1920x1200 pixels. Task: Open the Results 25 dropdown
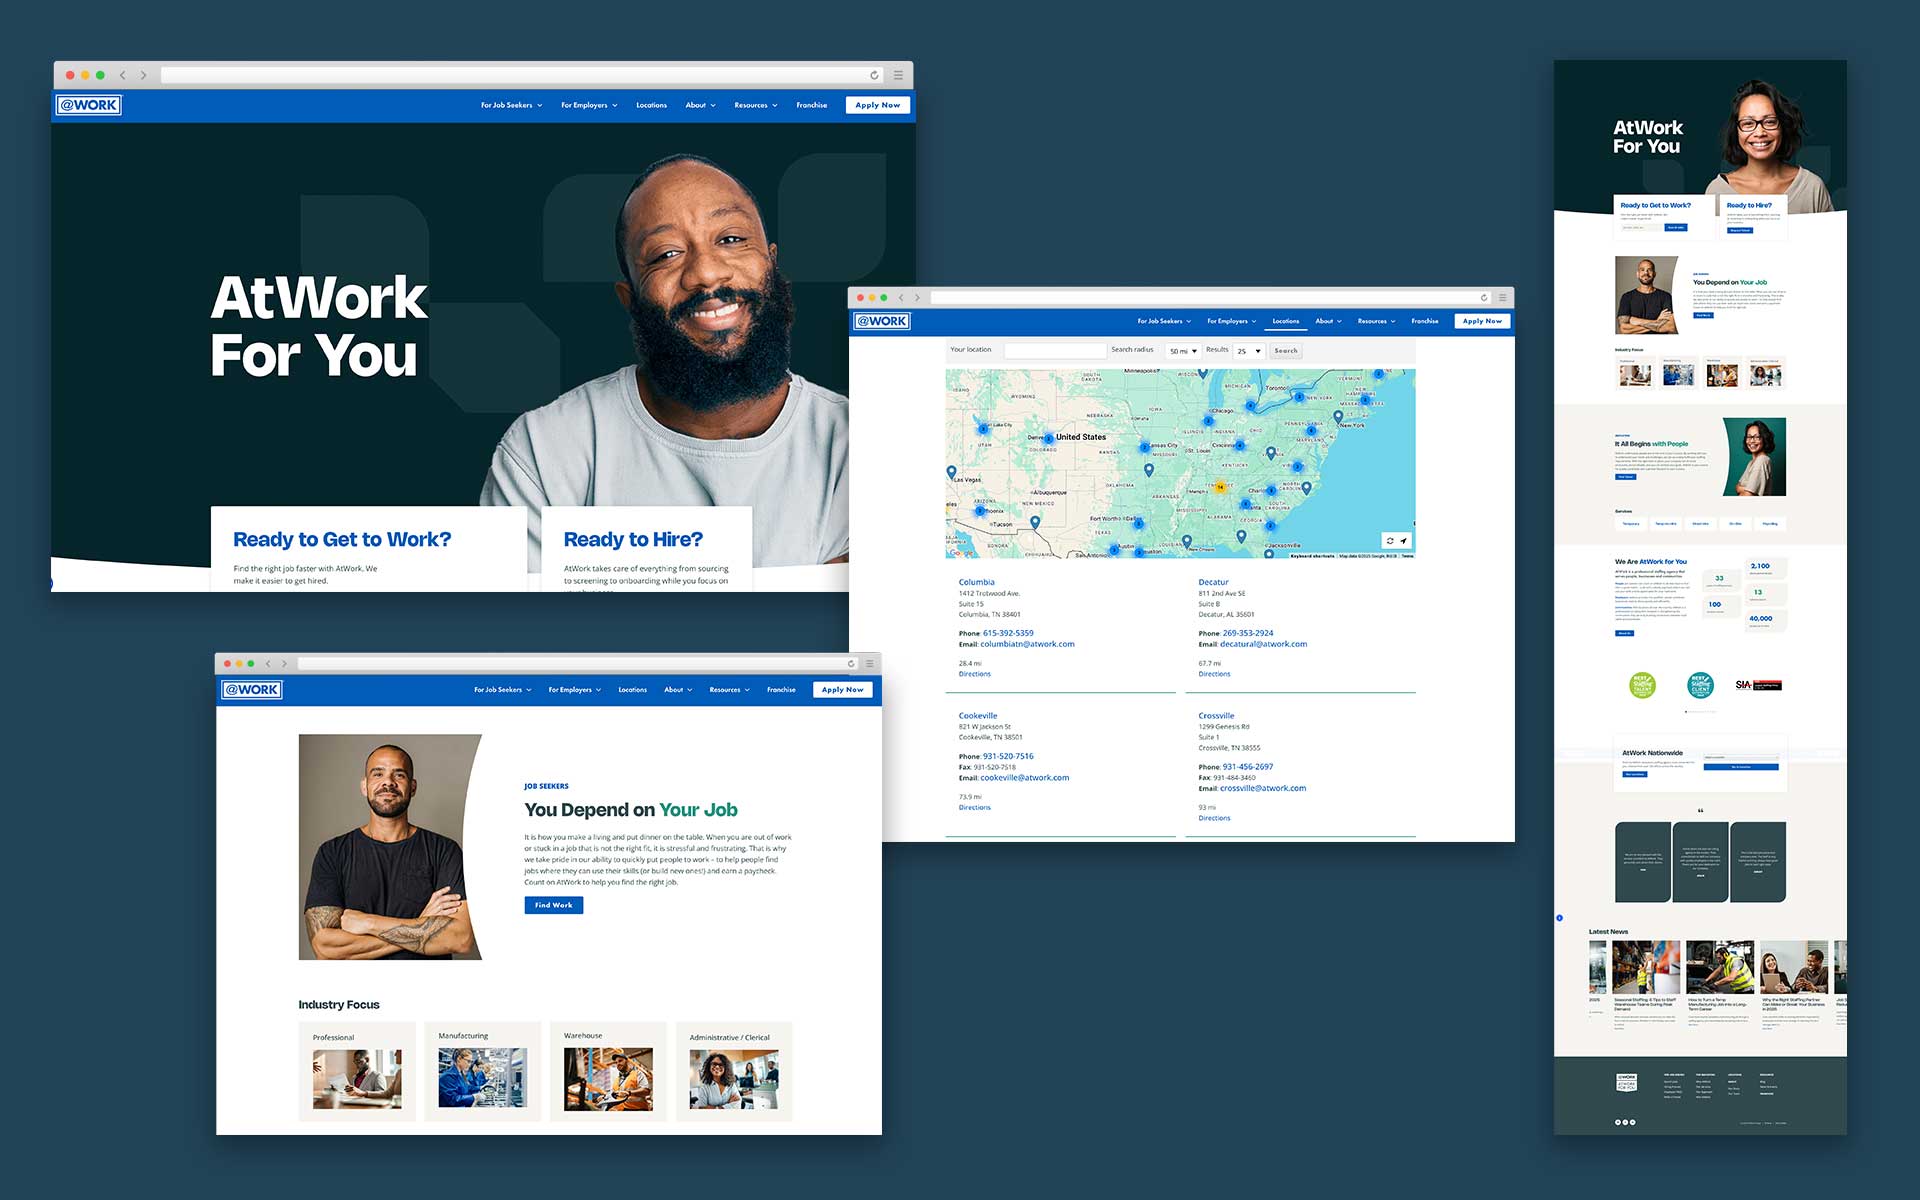tap(1249, 351)
